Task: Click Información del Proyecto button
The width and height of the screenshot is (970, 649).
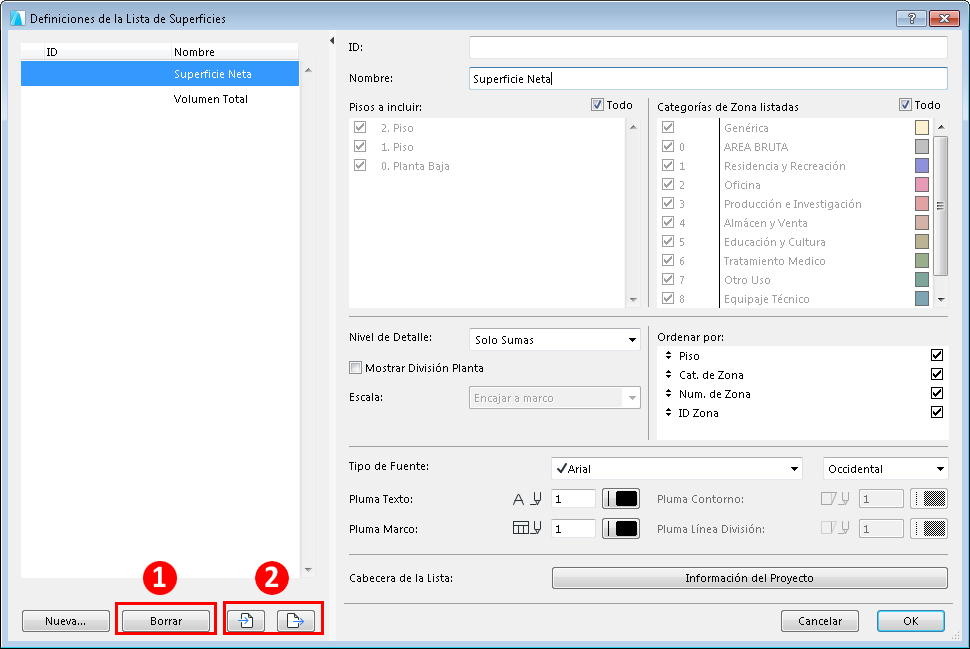Action: 749,578
